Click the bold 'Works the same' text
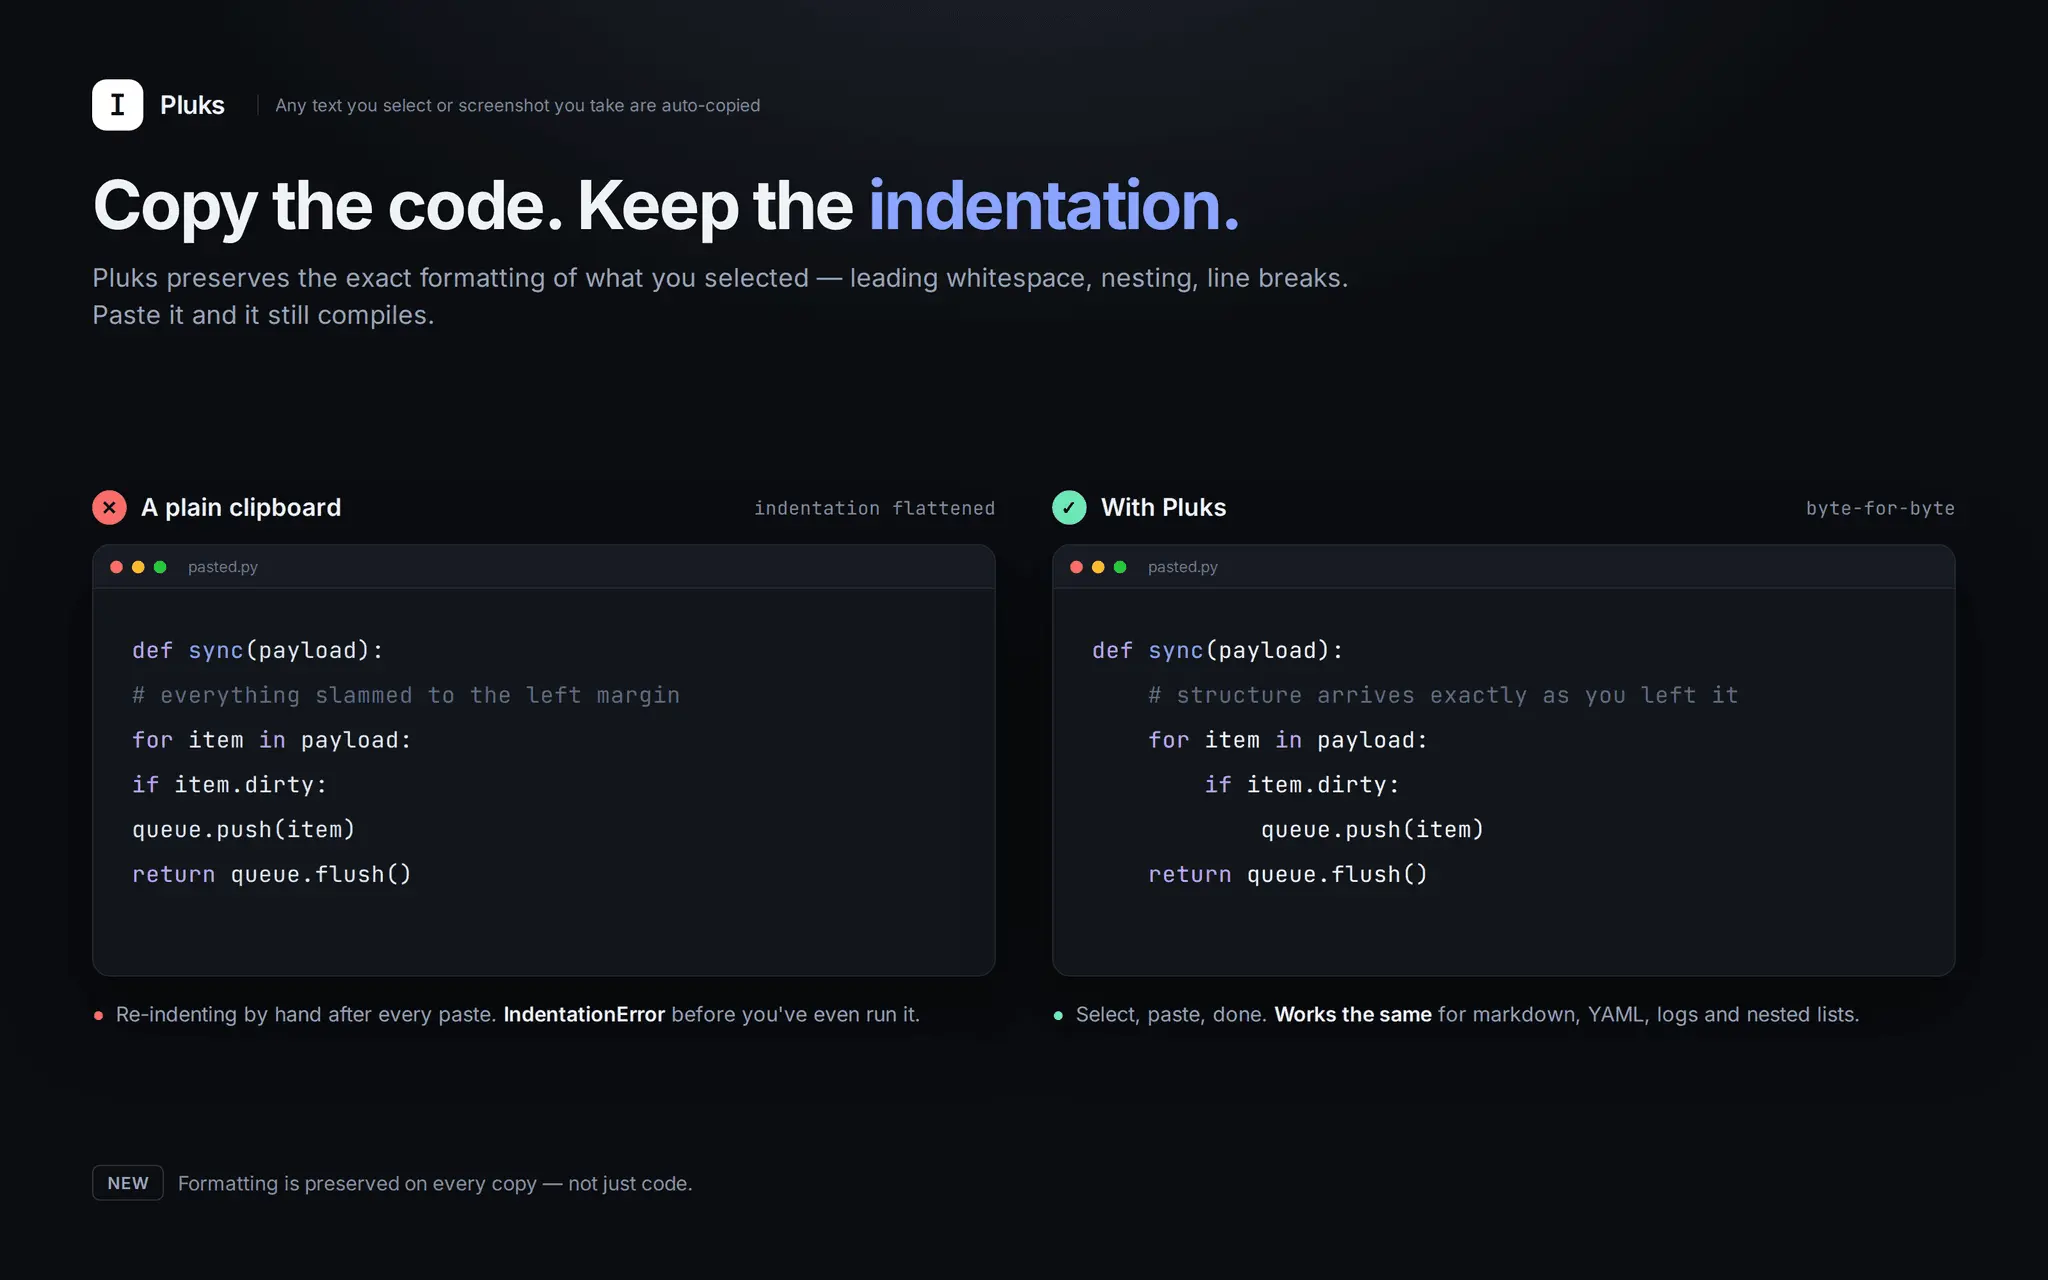The image size is (2048, 1280). 1353,1014
